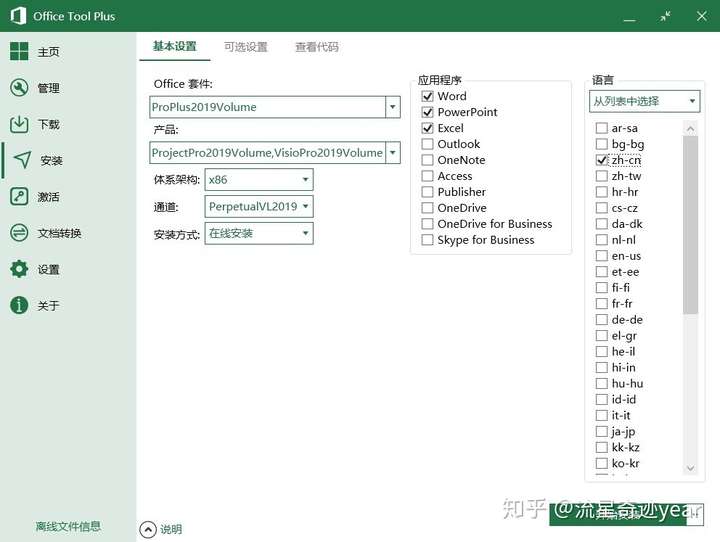Click the Office Tool Plus logo icon
720x542 pixels.
[18, 16]
